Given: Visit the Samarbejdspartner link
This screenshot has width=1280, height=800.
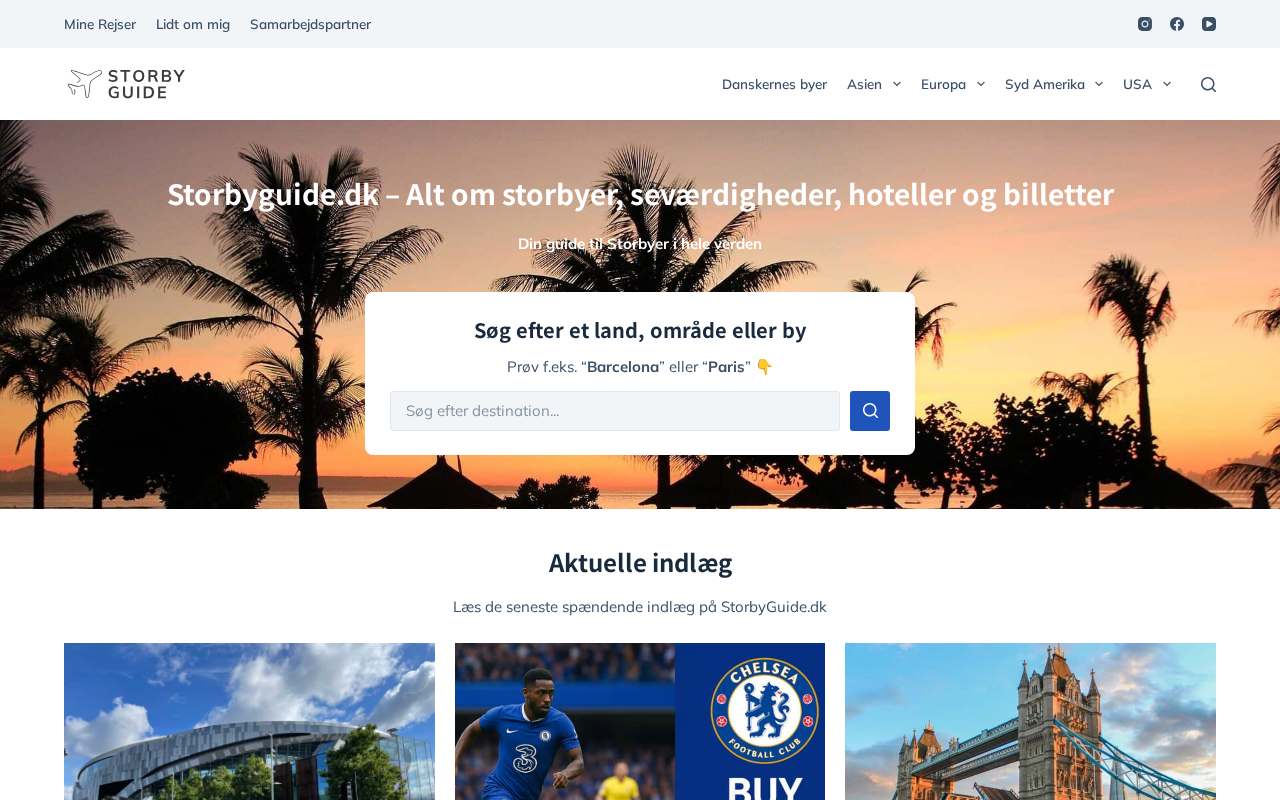Looking at the screenshot, I should tap(310, 24).
